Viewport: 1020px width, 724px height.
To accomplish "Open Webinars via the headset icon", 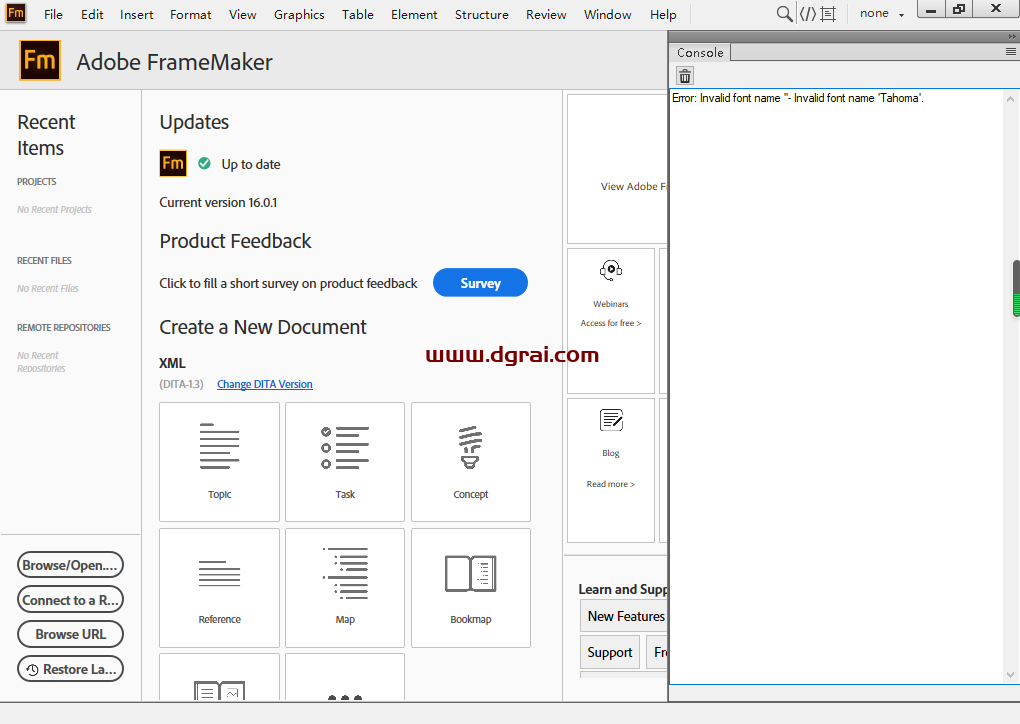I will (x=610, y=270).
